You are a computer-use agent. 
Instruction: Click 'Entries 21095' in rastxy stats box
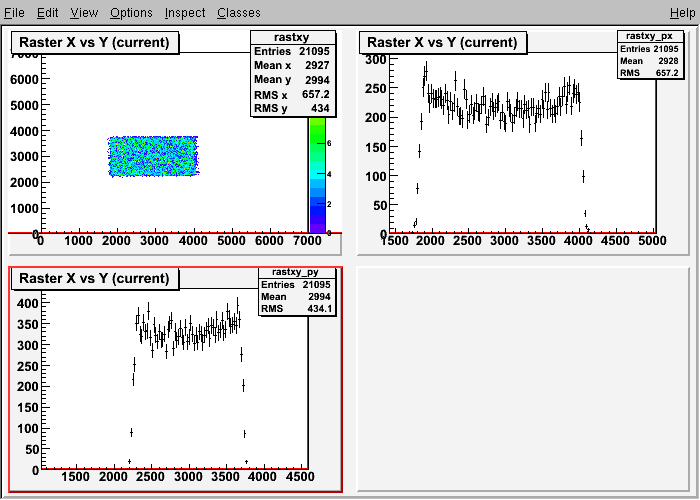coord(292,51)
